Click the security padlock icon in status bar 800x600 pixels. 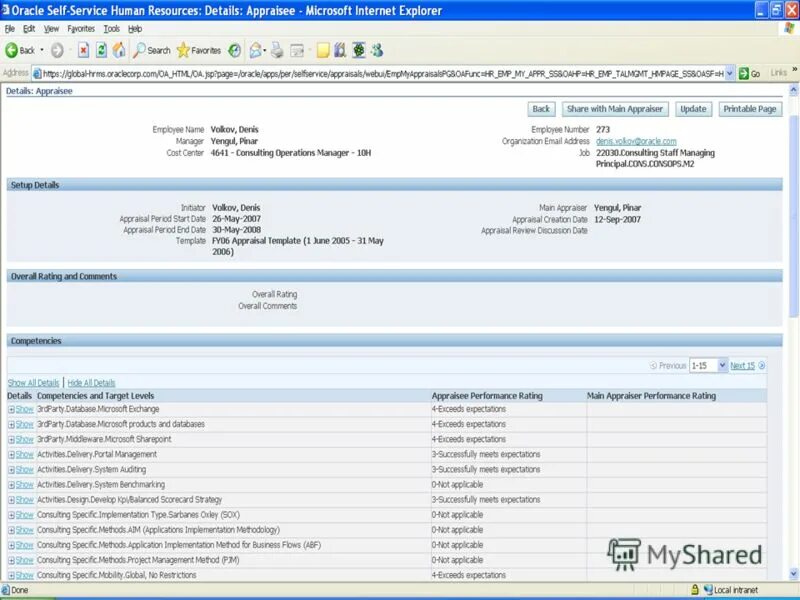pyautogui.click(x=694, y=590)
